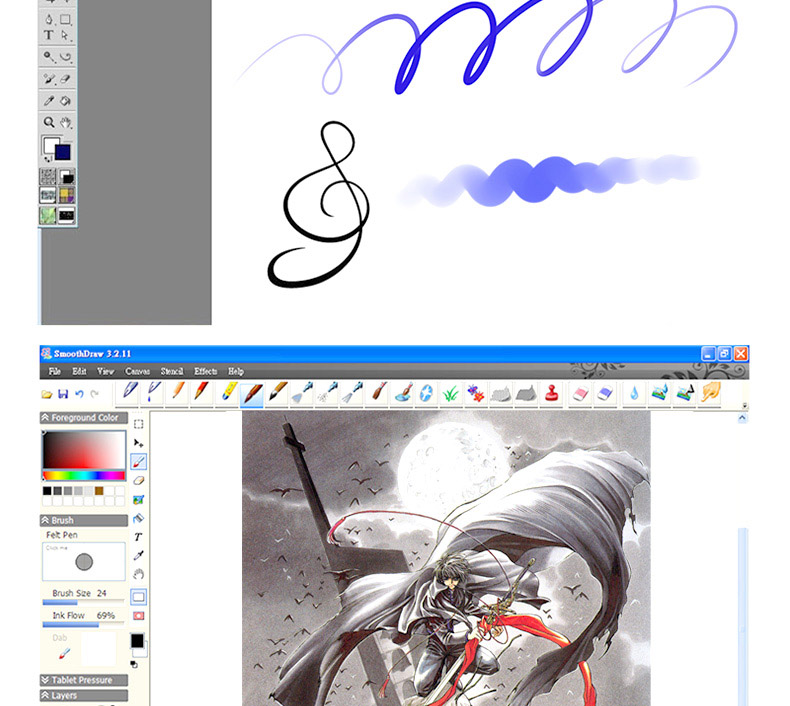Select the paint brush tool in side toolbar
790x706 pixels.
click(x=139, y=462)
